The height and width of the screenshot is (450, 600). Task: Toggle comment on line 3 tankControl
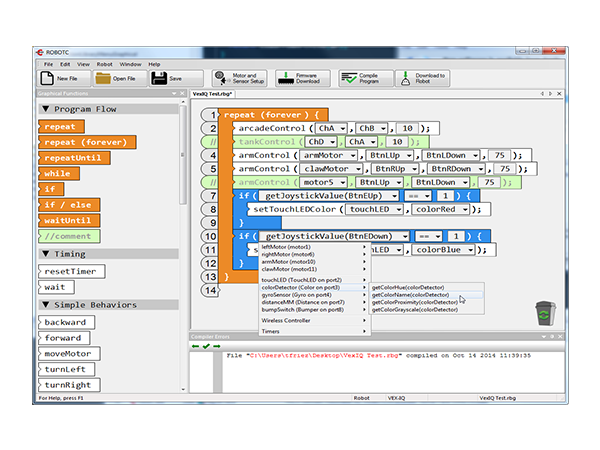(x=211, y=142)
